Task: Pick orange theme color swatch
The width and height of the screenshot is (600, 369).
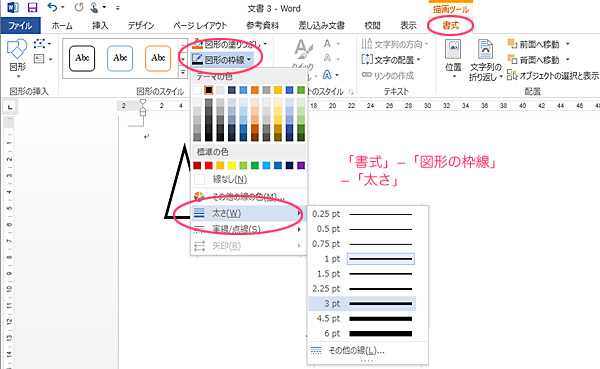Action: tap(255, 90)
